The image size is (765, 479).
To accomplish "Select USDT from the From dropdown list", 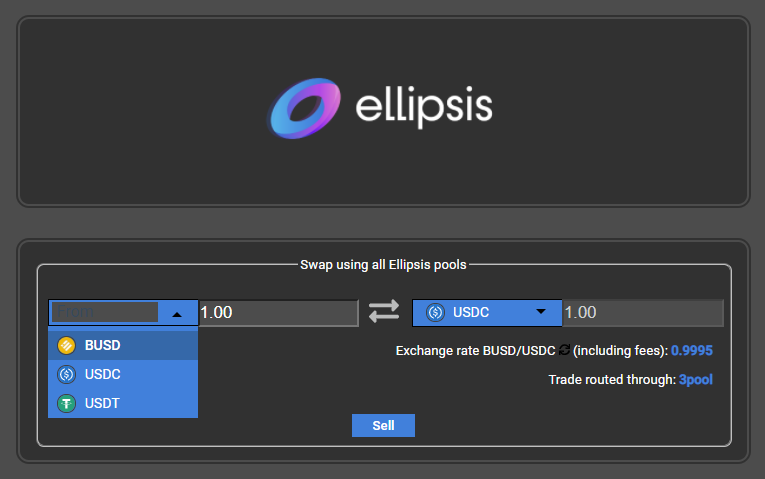I will [x=123, y=403].
